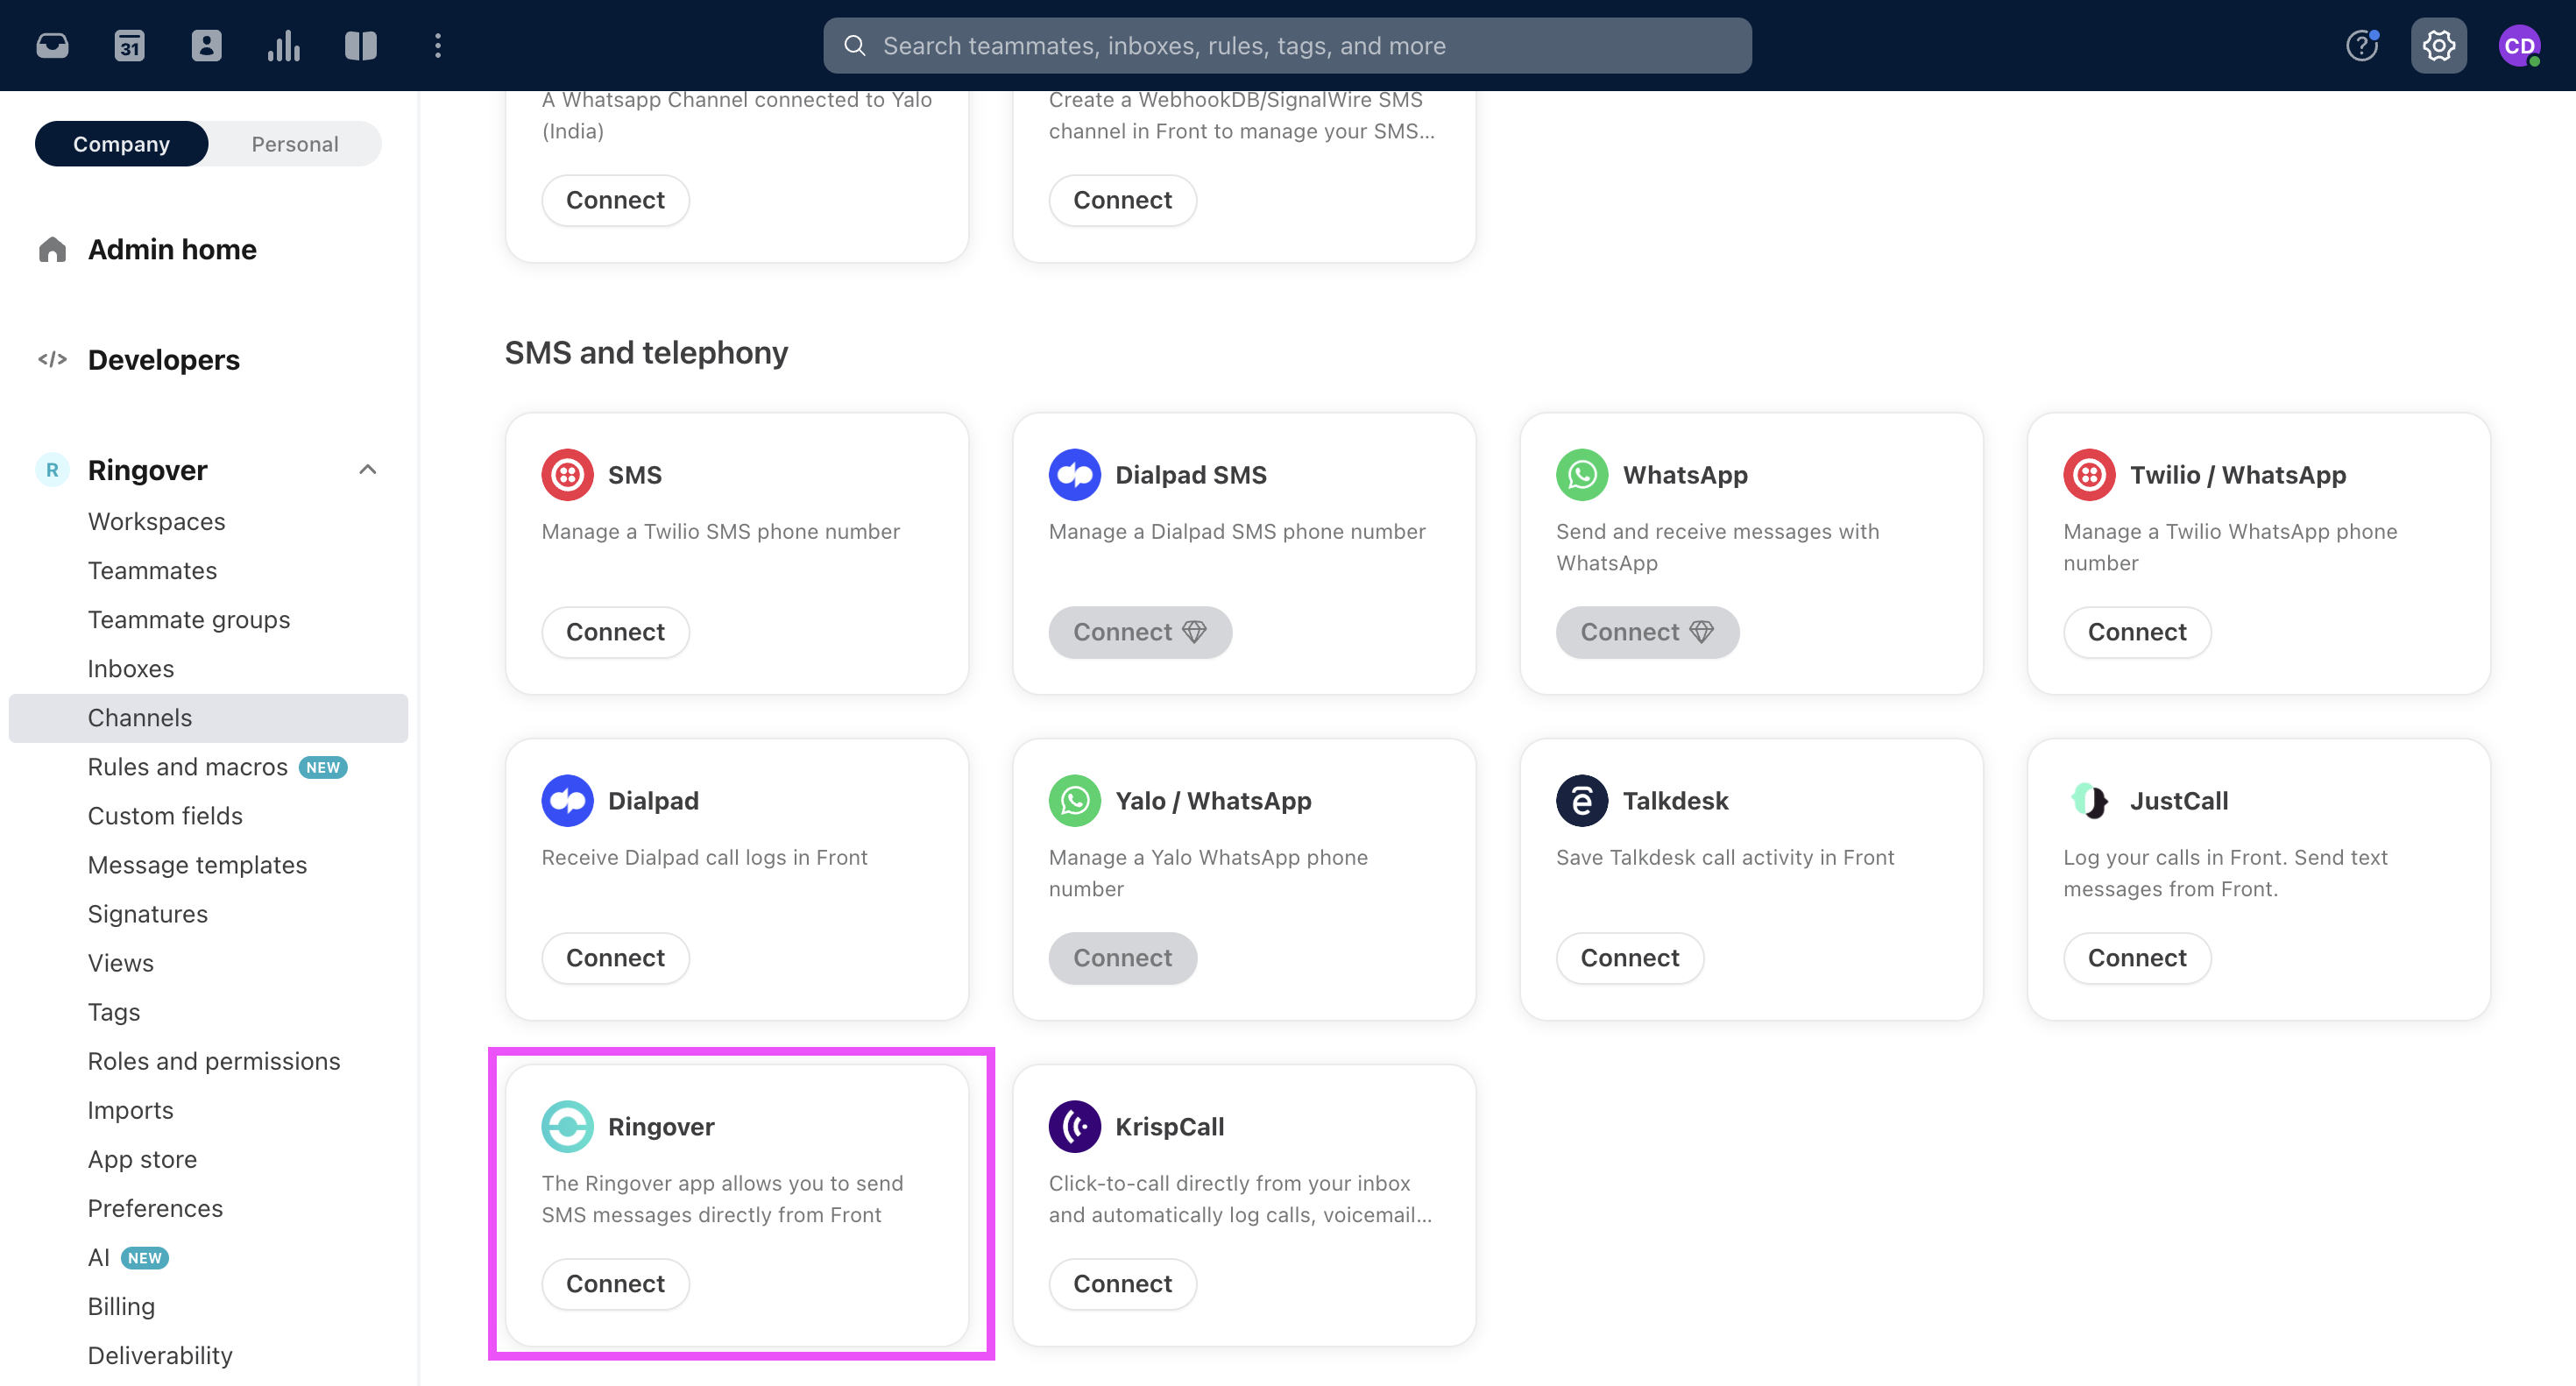Image resolution: width=2576 pixels, height=1386 pixels.
Task: Open Roles and permissions in sidebar
Action: tap(214, 1061)
